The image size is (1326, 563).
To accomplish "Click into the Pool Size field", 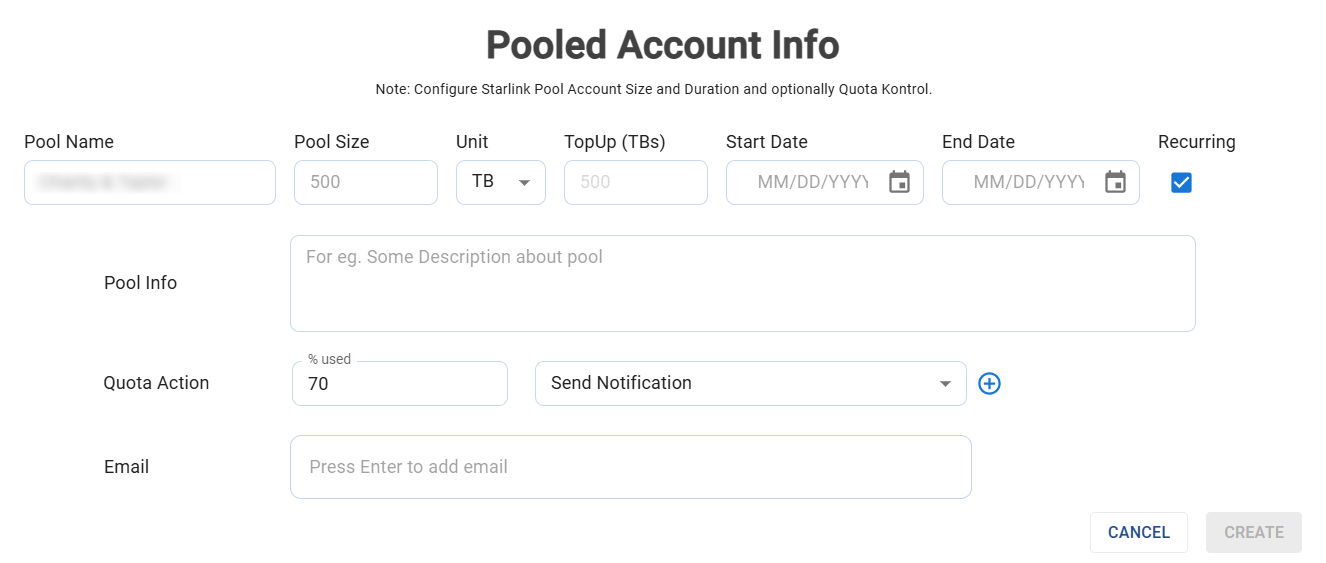I will [365, 182].
